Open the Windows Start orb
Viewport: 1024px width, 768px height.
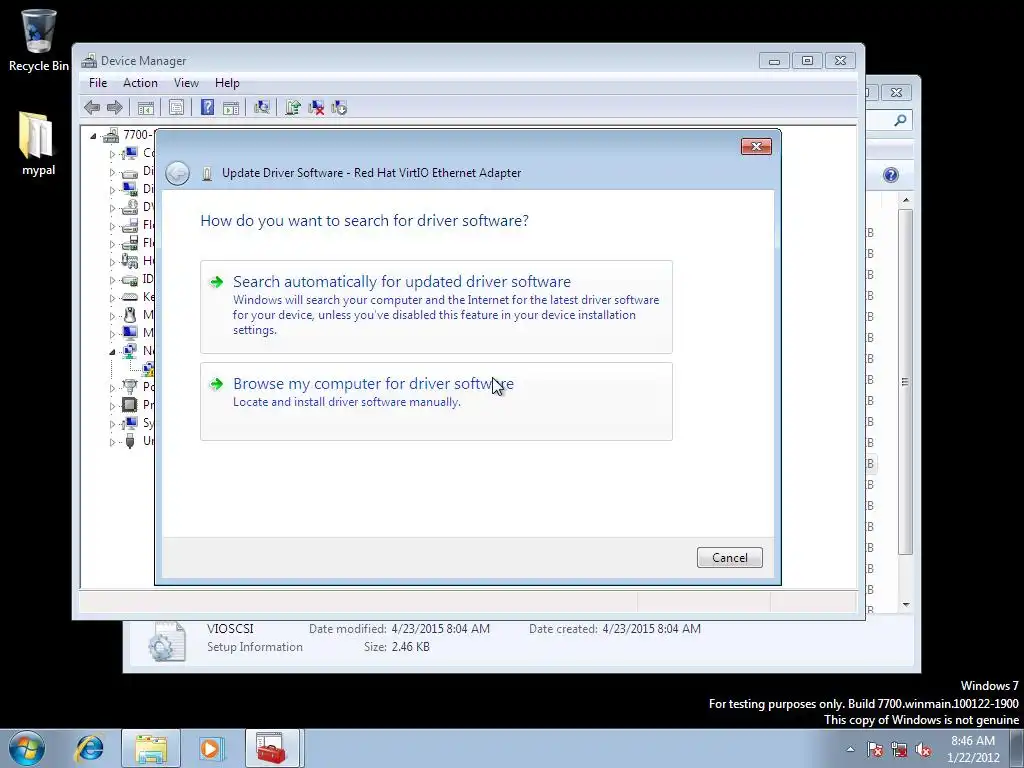tap(27, 748)
